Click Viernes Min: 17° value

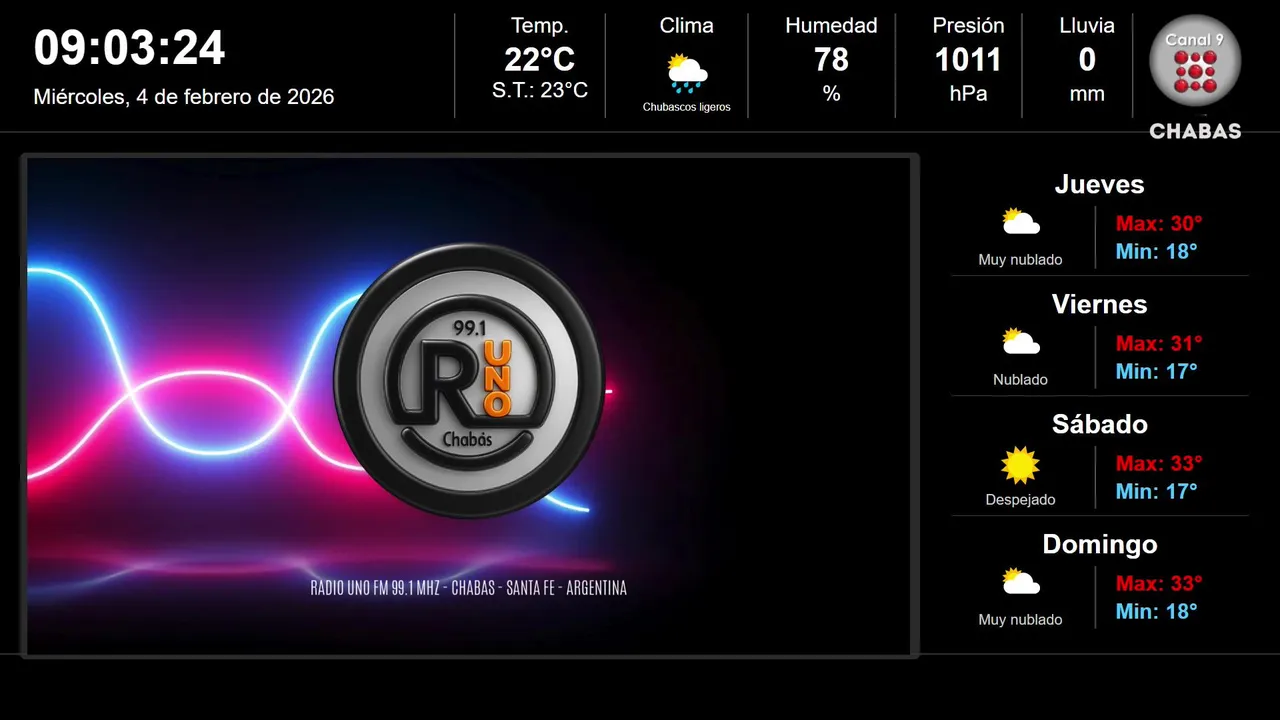pos(1156,371)
